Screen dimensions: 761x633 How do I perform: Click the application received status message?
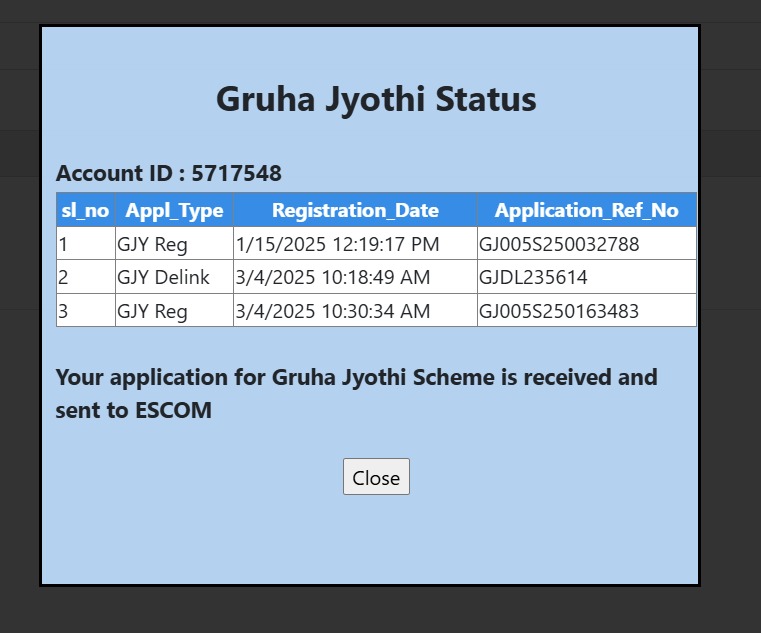(356, 393)
